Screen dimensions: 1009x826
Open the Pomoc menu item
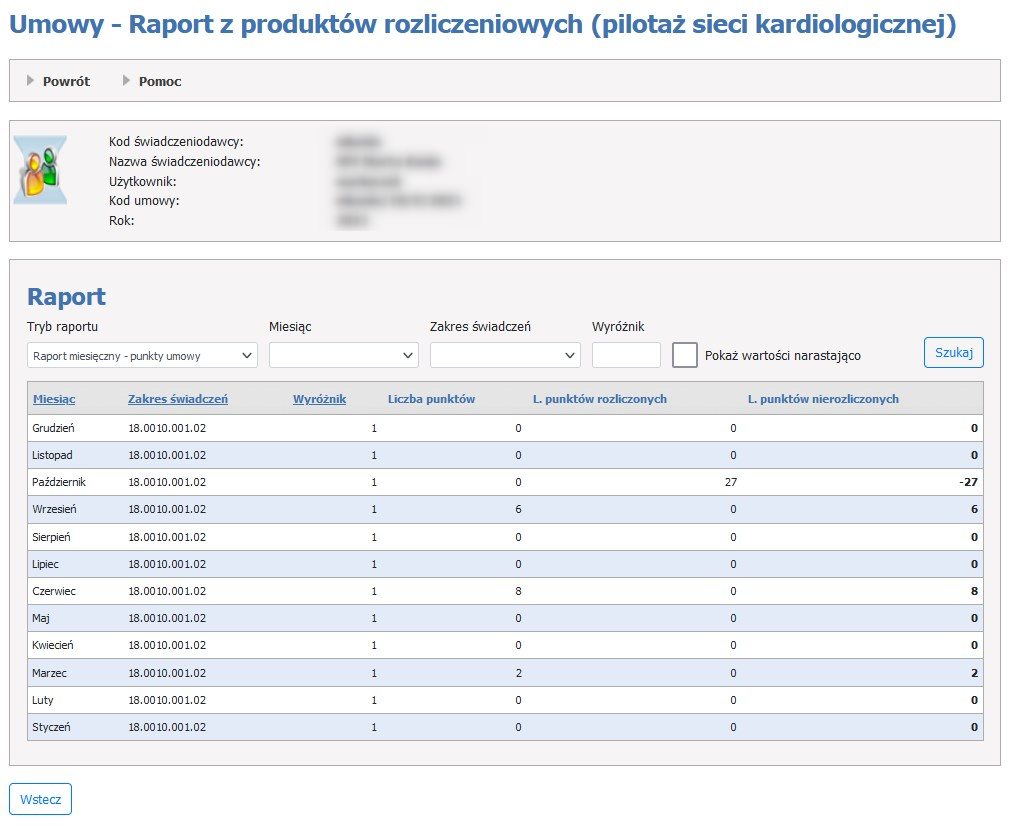pyautogui.click(x=160, y=81)
